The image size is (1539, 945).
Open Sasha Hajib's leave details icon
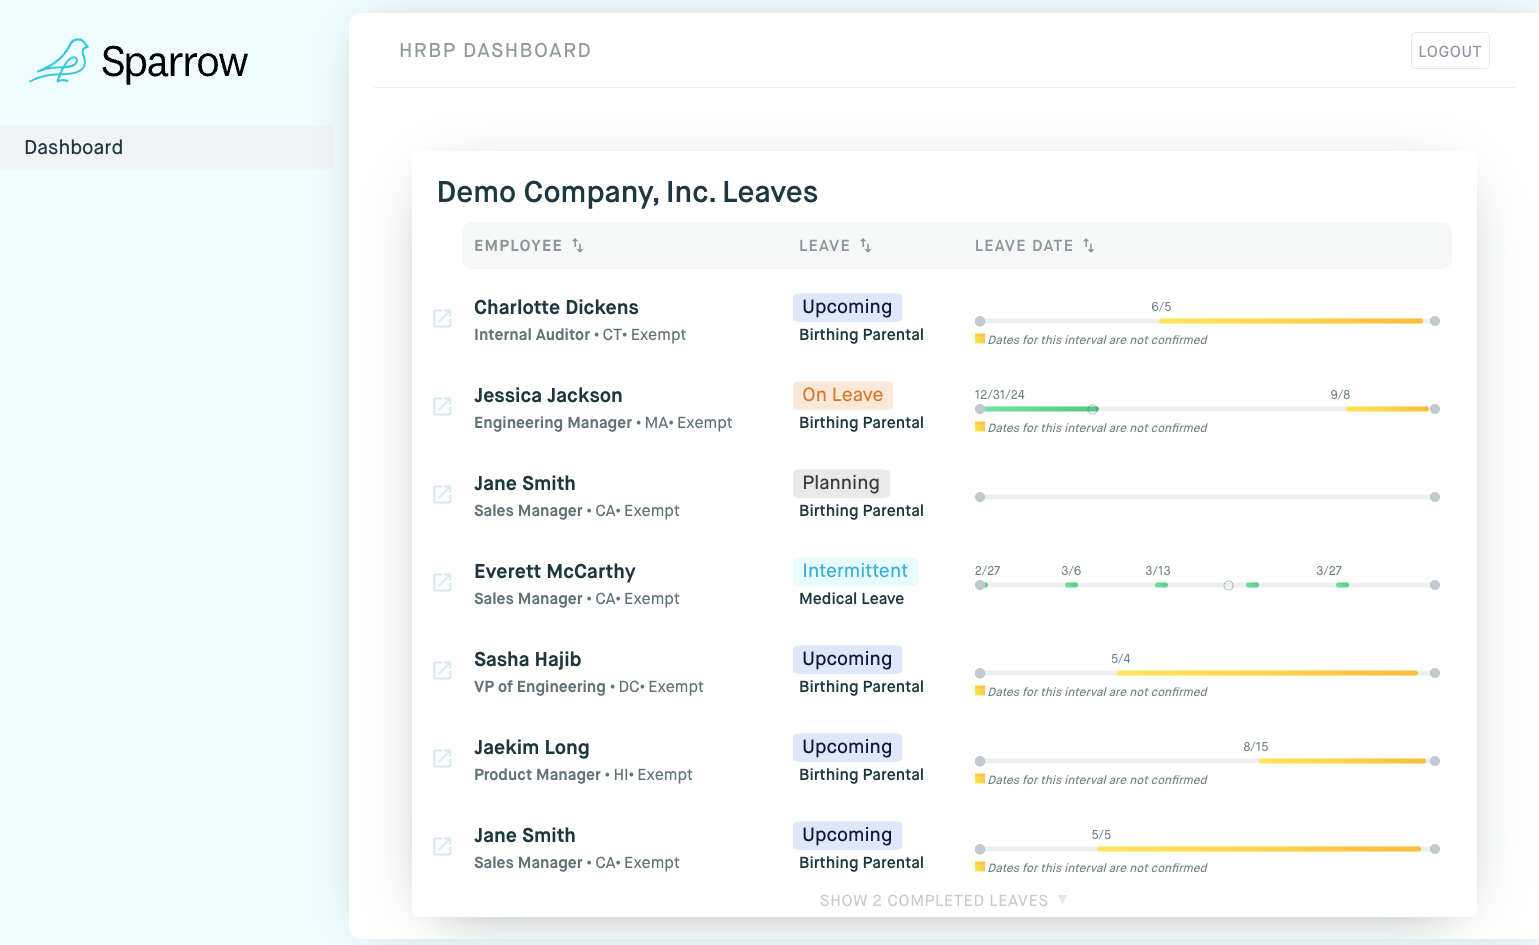point(442,671)
